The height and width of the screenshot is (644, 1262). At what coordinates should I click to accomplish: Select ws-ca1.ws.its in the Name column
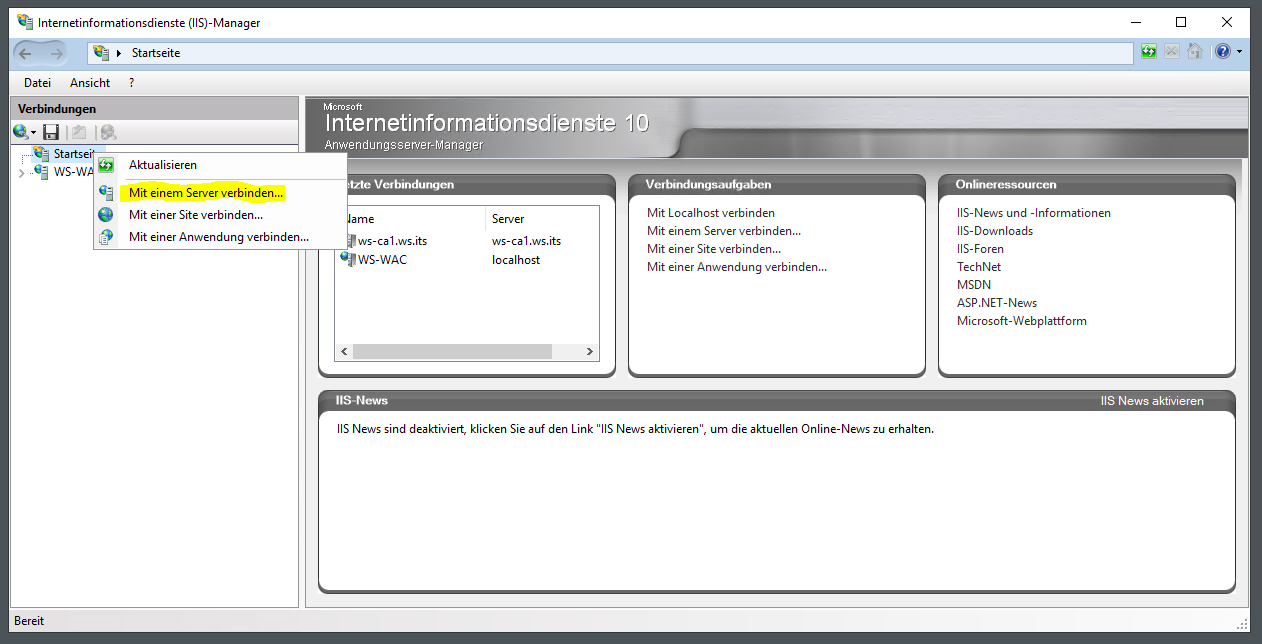click(x=393, y=241)
